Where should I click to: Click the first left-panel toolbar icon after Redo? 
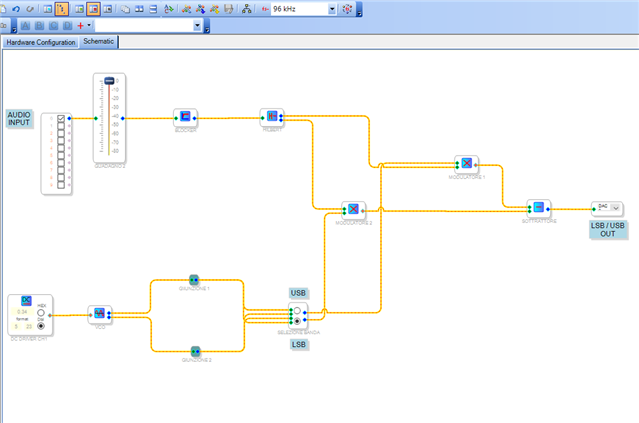tap(48, 9)
